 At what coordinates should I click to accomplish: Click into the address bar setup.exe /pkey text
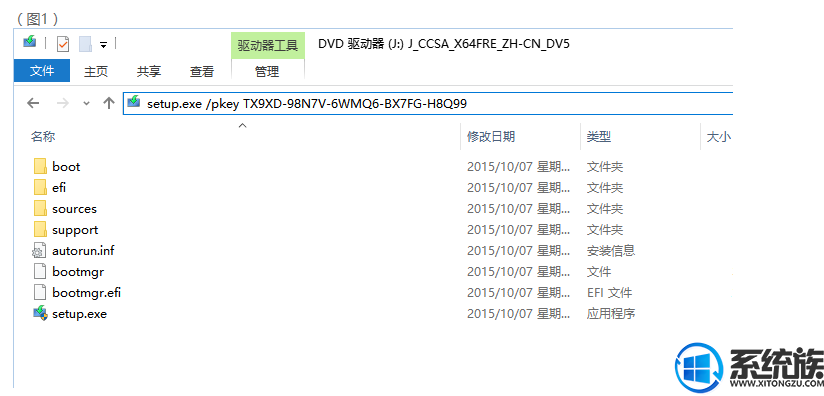tap(307, 104)
